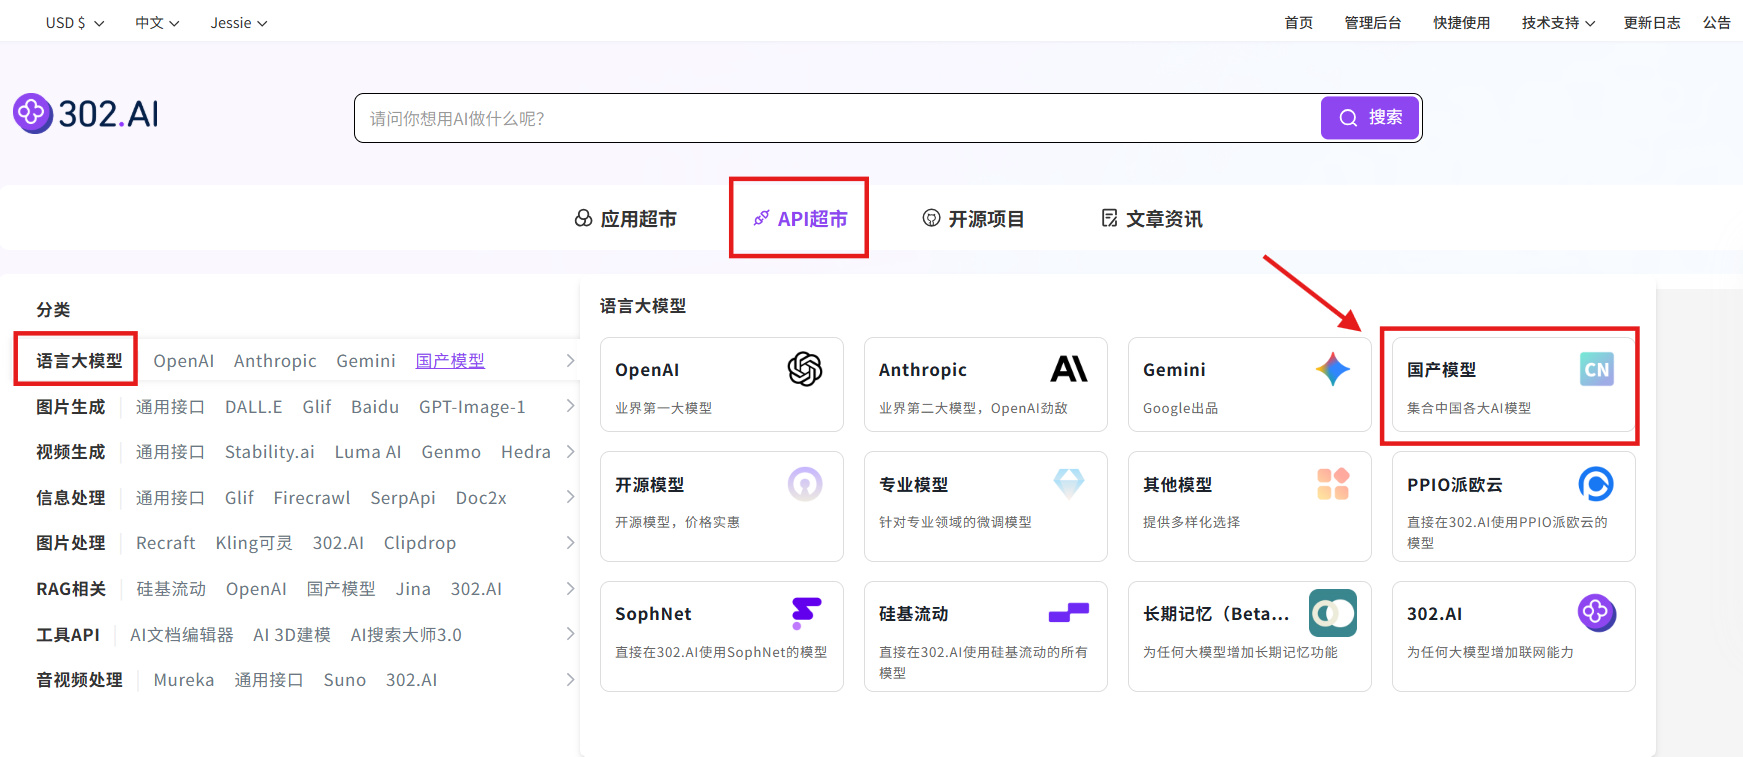
Task: Click Firecrawl in 信息处理 row
Action: [312, 498]
